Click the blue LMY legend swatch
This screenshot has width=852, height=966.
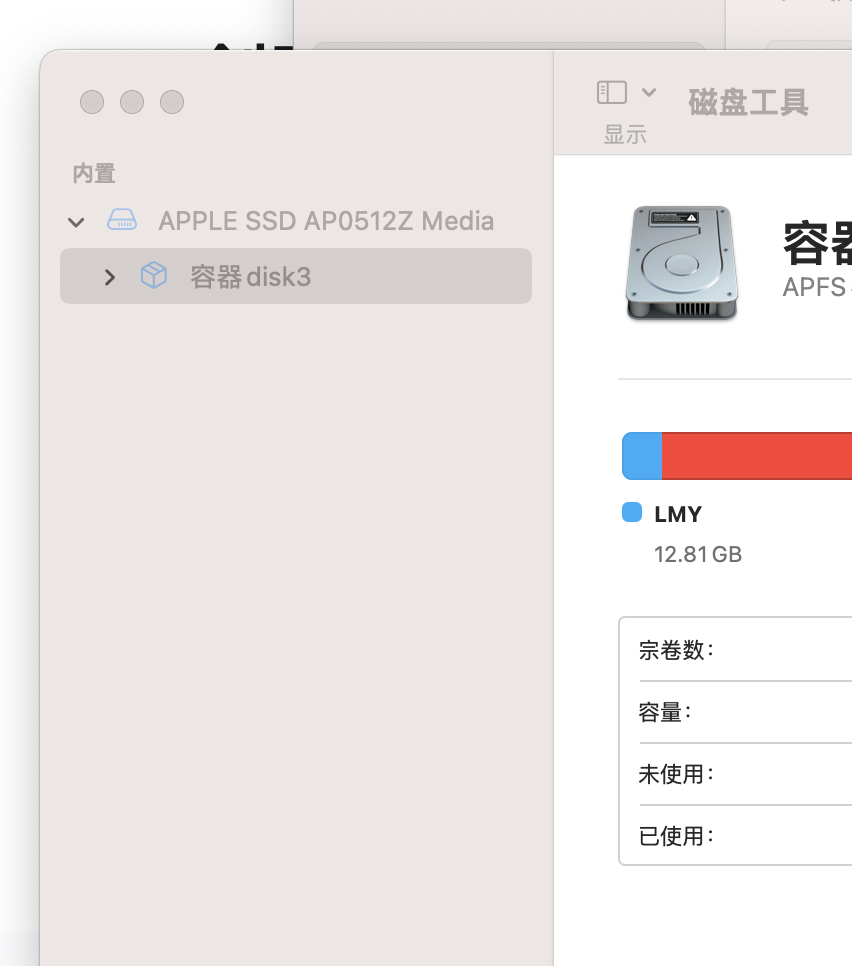[x=631, y=513]
